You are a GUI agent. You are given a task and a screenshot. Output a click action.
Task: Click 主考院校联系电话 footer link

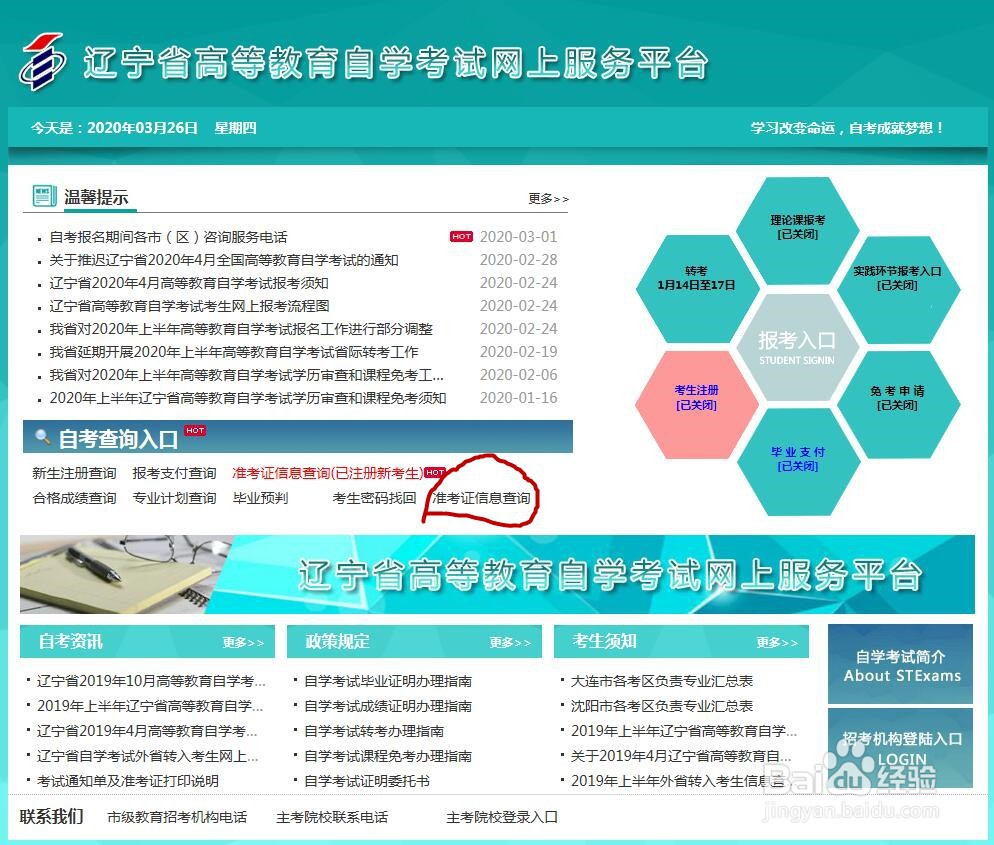(332, 817)
